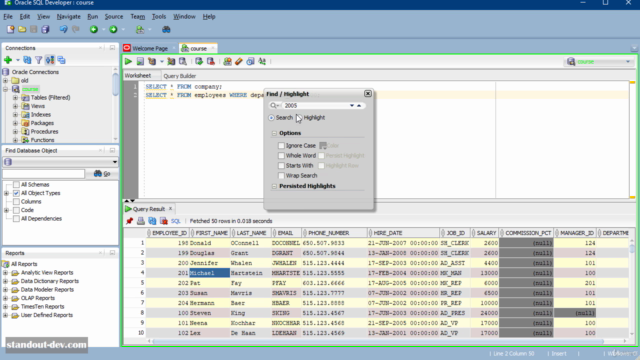Click the Run Script icon in worksheet toolbar

click(x=140, y=62)
